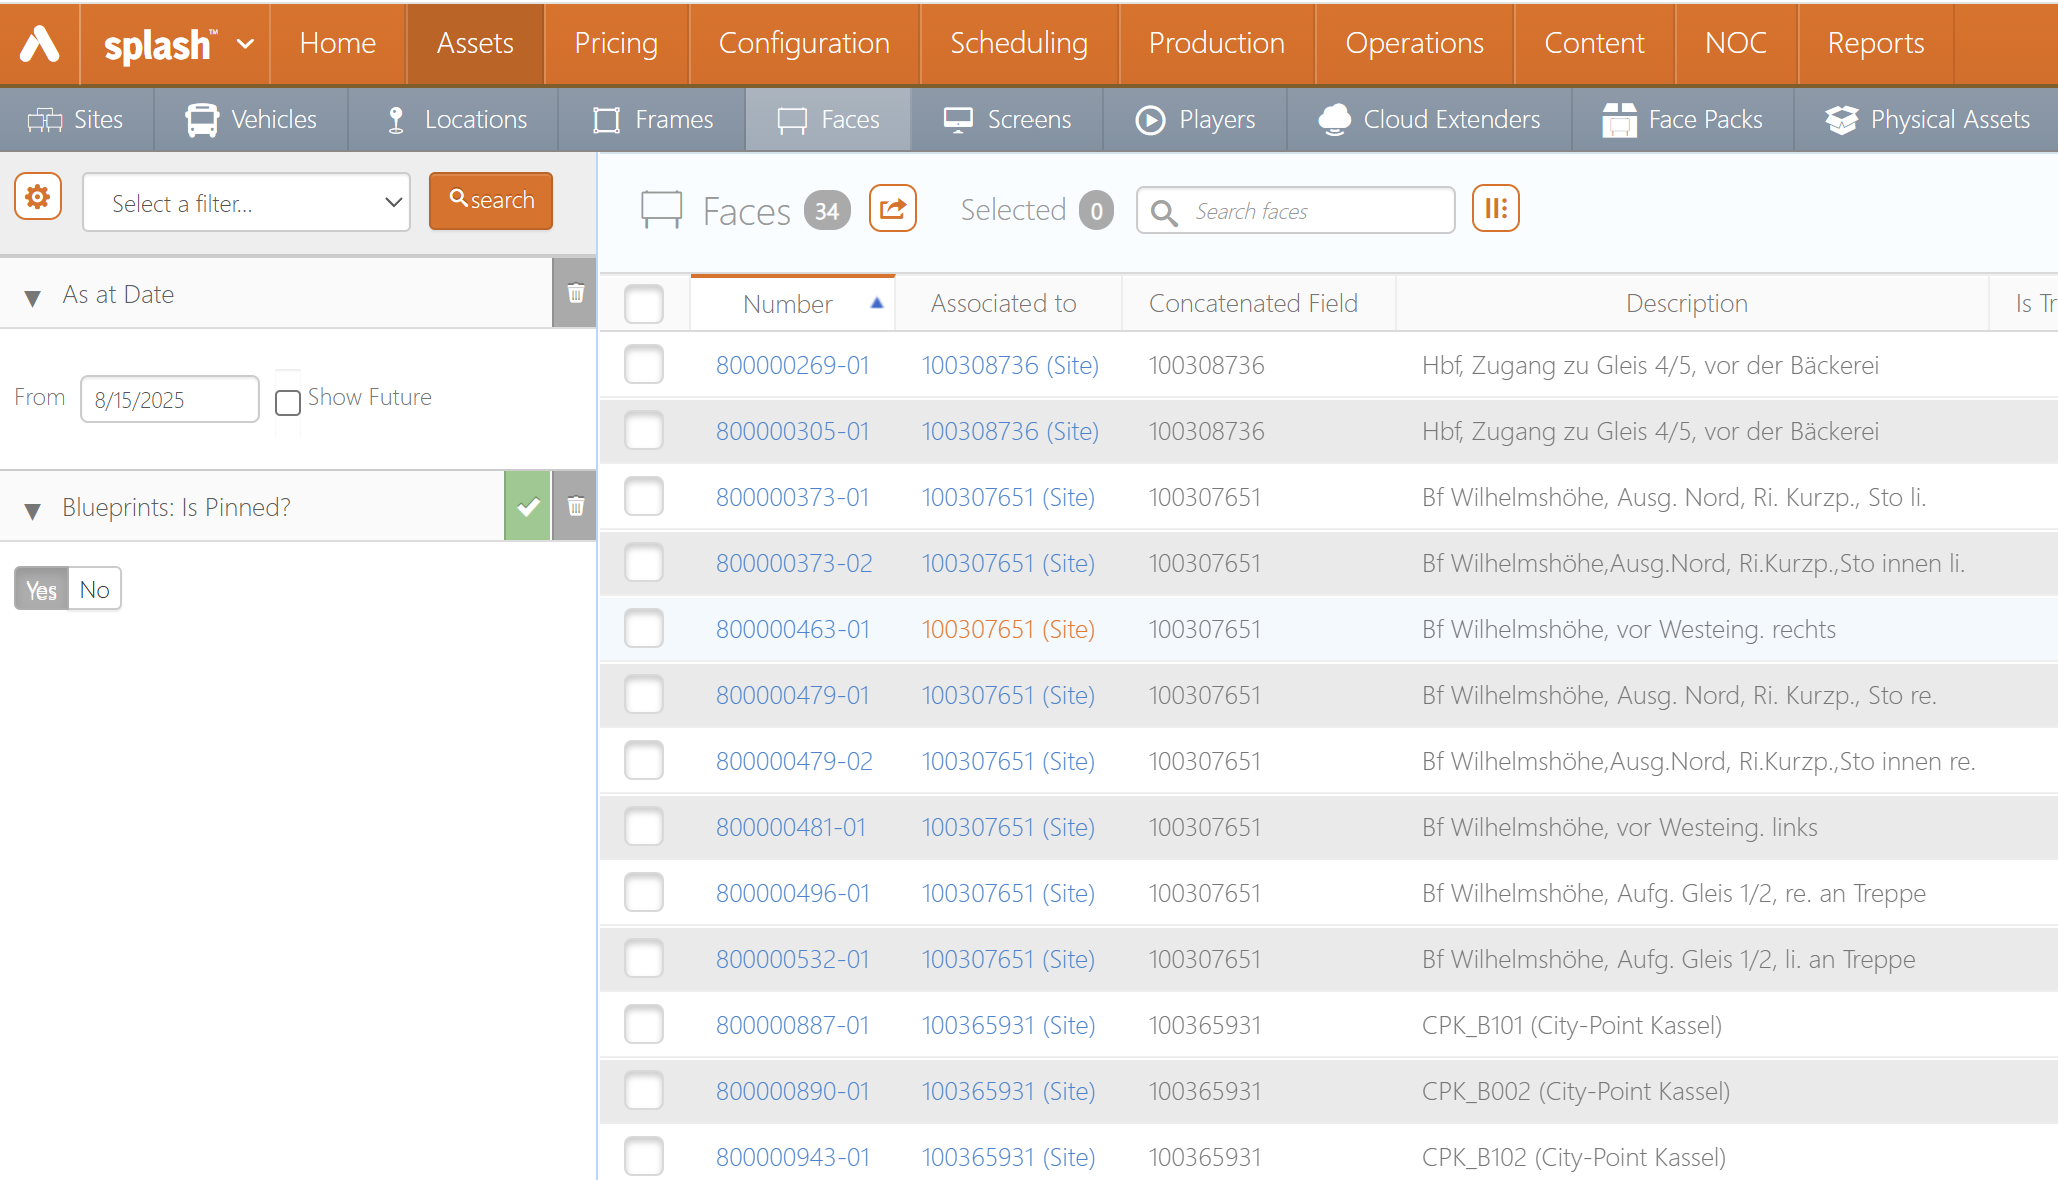This screenshot has height=1180, width=2058.
Task: Go to Face Packs section
Action: (x=1683, y=119)
